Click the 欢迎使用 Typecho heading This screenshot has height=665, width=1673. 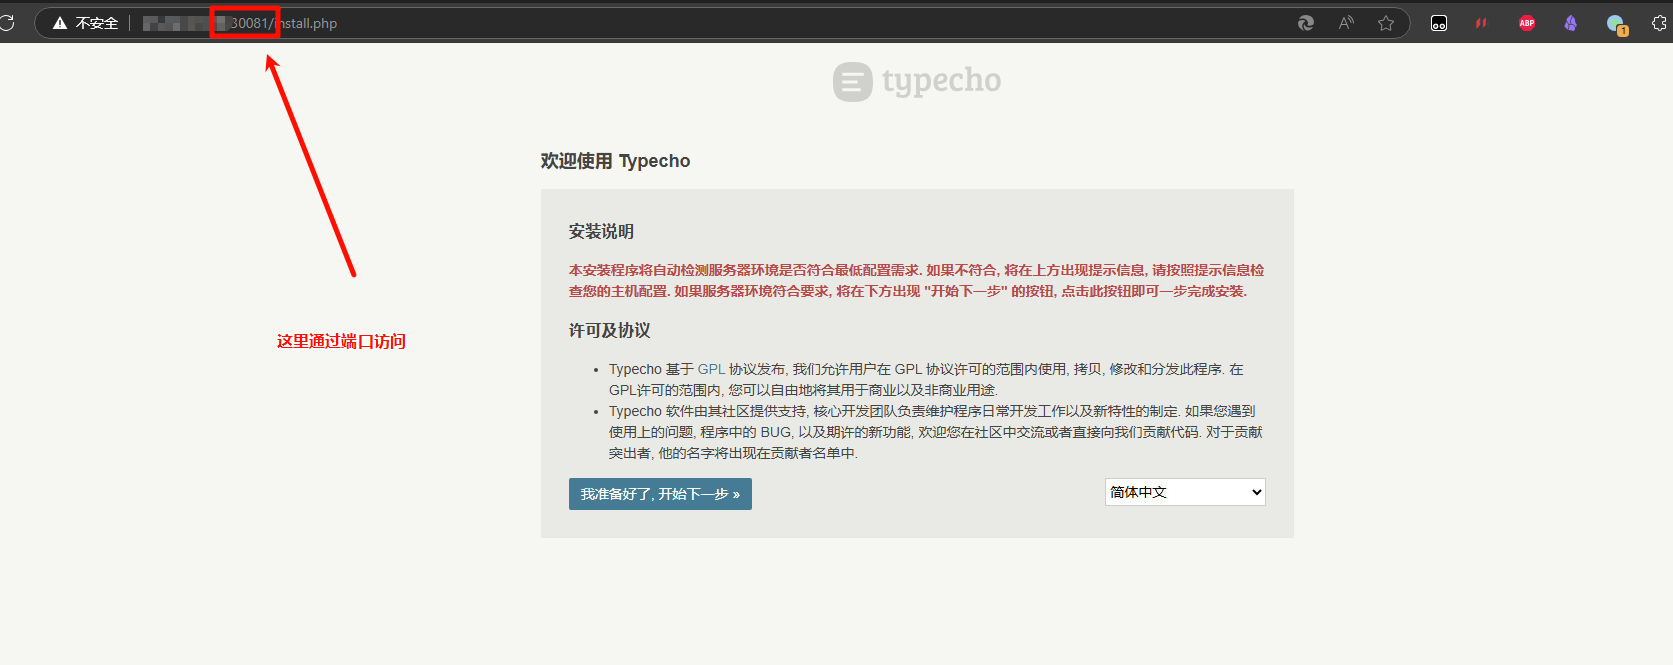[615, 161]
